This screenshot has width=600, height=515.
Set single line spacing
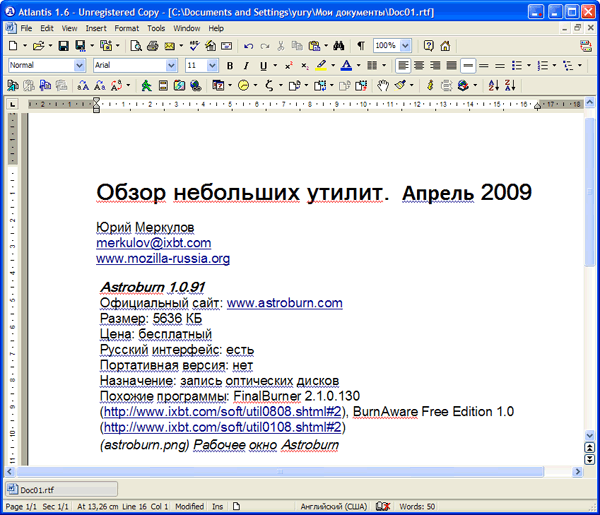coord(468,66)
